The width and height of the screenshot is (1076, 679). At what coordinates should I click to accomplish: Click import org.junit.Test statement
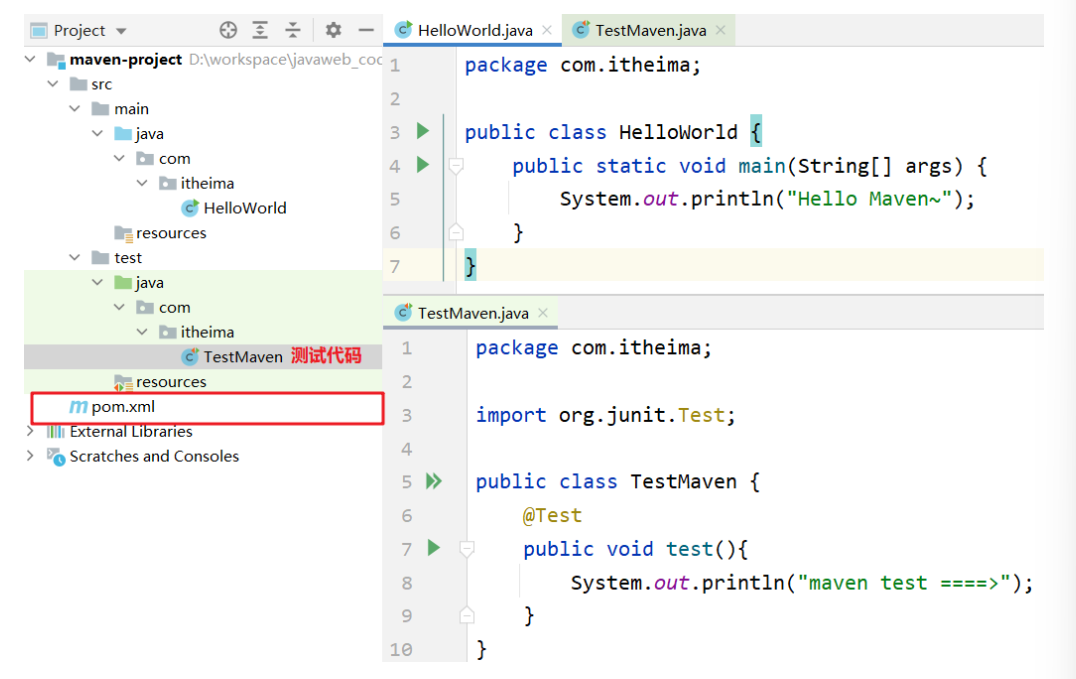pos(605,415)
